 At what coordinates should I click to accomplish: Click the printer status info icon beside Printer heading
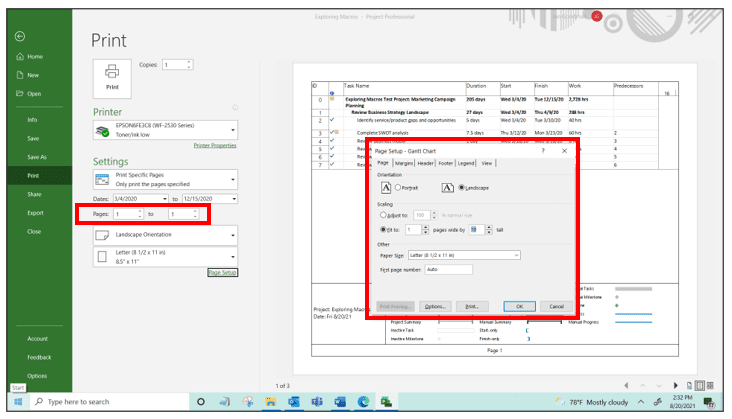[235, 107]
